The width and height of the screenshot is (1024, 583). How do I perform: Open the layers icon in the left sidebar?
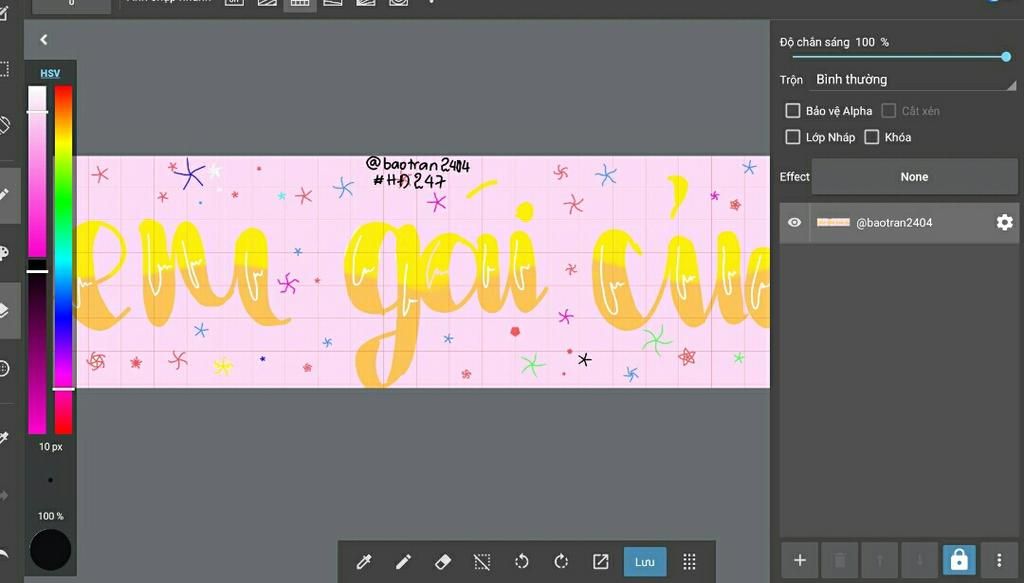pyautogui.click(x=7, y=310)
